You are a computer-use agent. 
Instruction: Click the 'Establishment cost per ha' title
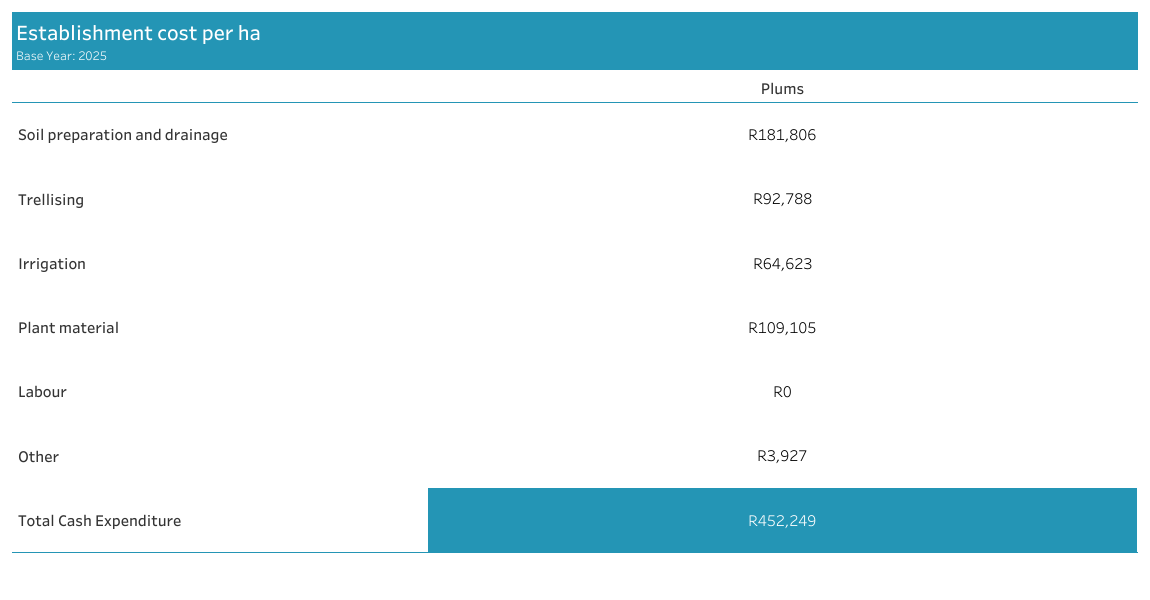(x=138, y=33)
